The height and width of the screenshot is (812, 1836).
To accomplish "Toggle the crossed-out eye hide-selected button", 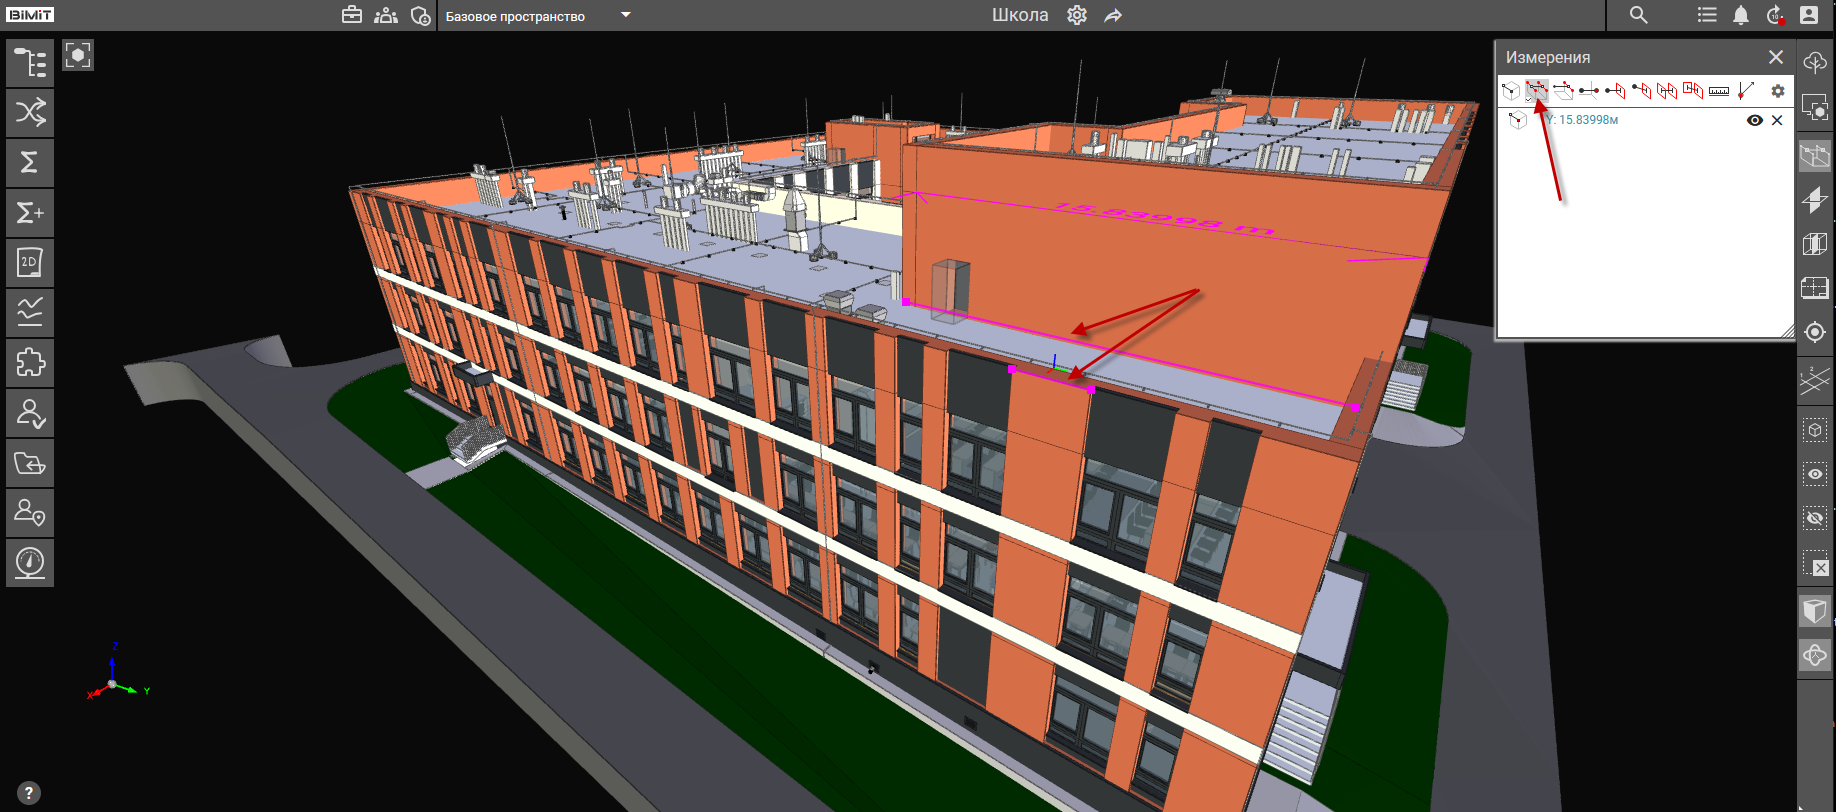I will coord(1814,518).
